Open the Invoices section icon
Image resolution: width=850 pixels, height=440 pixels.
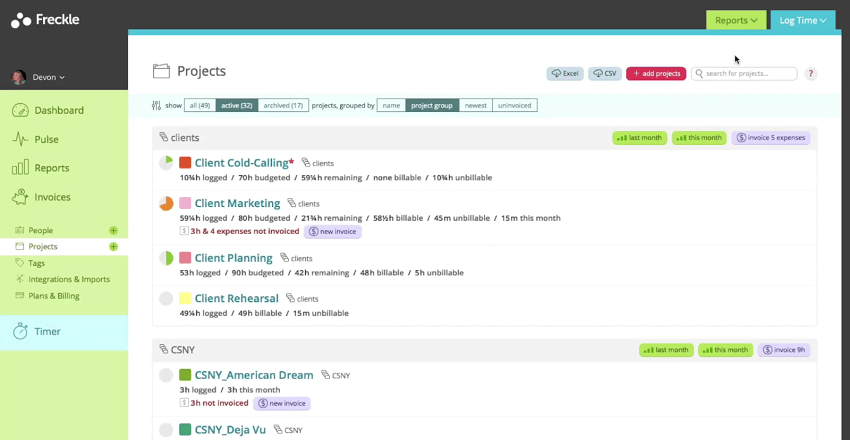coord(20,197)
